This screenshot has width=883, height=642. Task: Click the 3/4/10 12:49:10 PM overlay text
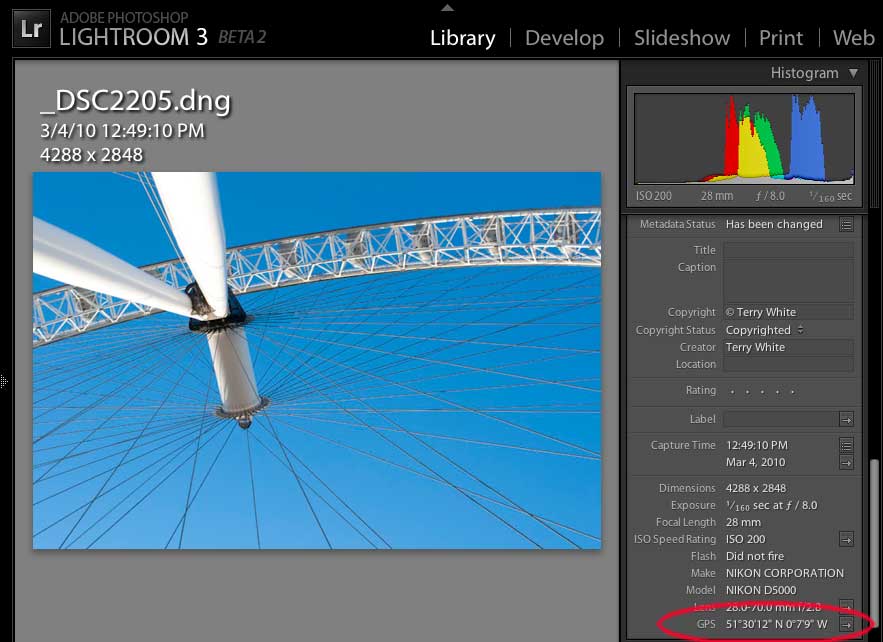coord(122,131)
